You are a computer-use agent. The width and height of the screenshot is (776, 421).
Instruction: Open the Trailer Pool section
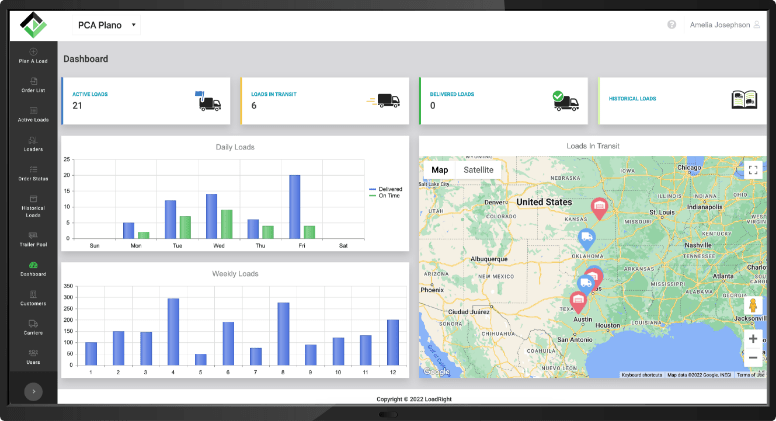point(34,238)
